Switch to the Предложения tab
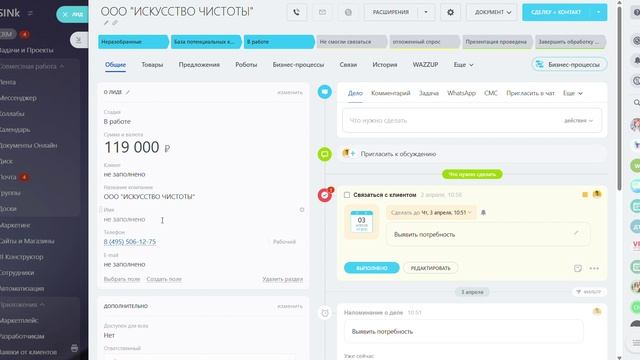This screenshot has width=640, height=360. tap(199, 65)
